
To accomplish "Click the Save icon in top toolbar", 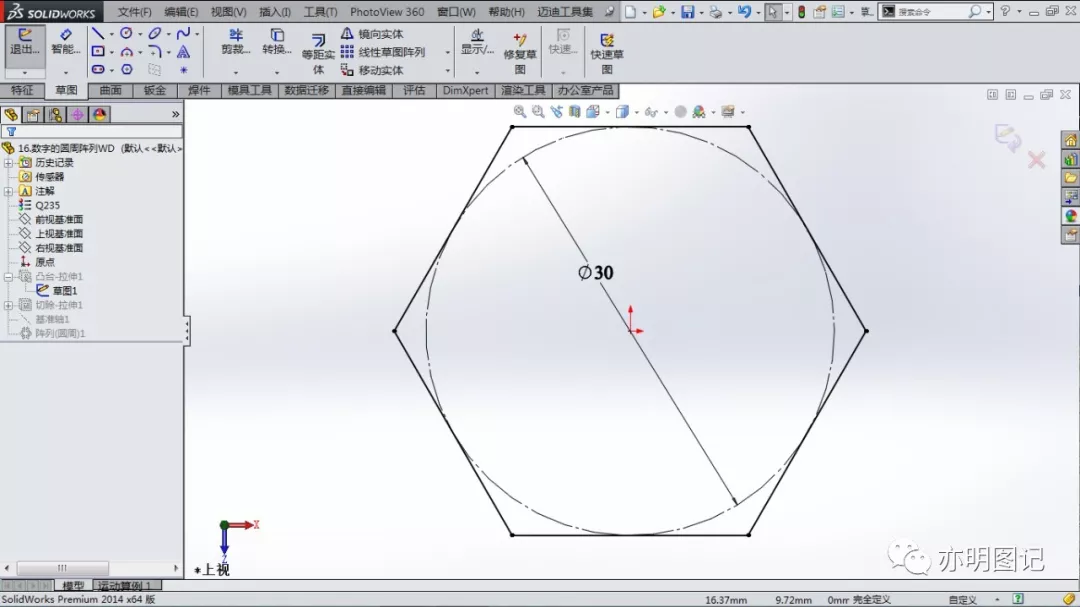I will (687, 12).
